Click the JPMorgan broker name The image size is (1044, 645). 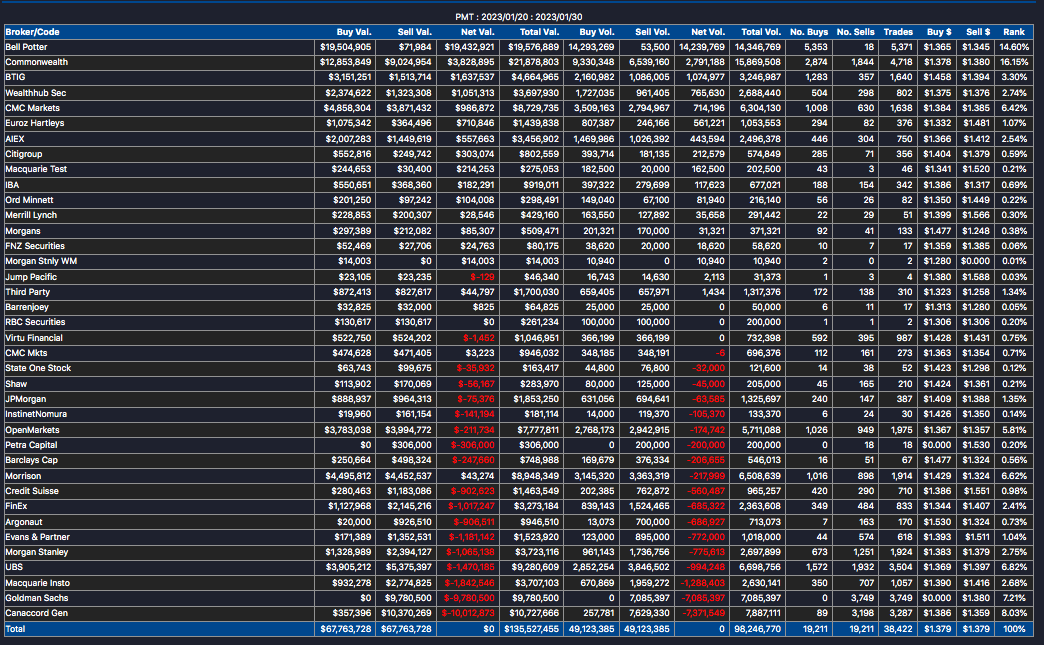pos(26,399)
